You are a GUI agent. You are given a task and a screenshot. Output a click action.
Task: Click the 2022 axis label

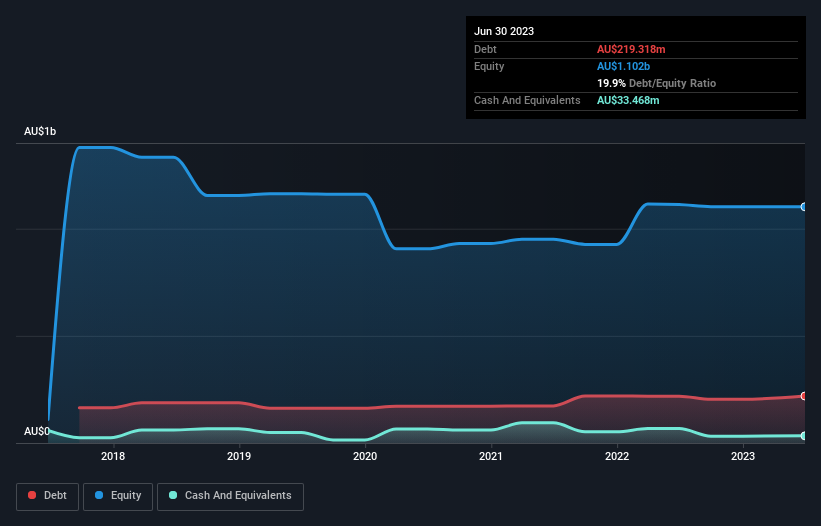click(x=617, y=456)
